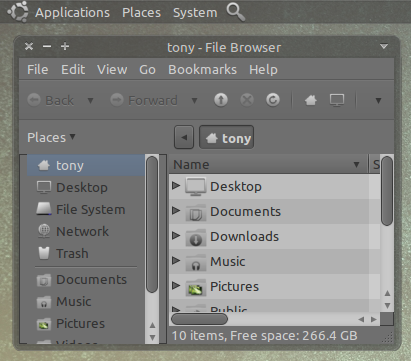Click the Ubuntu logo icon in top panel

[x=18, y=12]
